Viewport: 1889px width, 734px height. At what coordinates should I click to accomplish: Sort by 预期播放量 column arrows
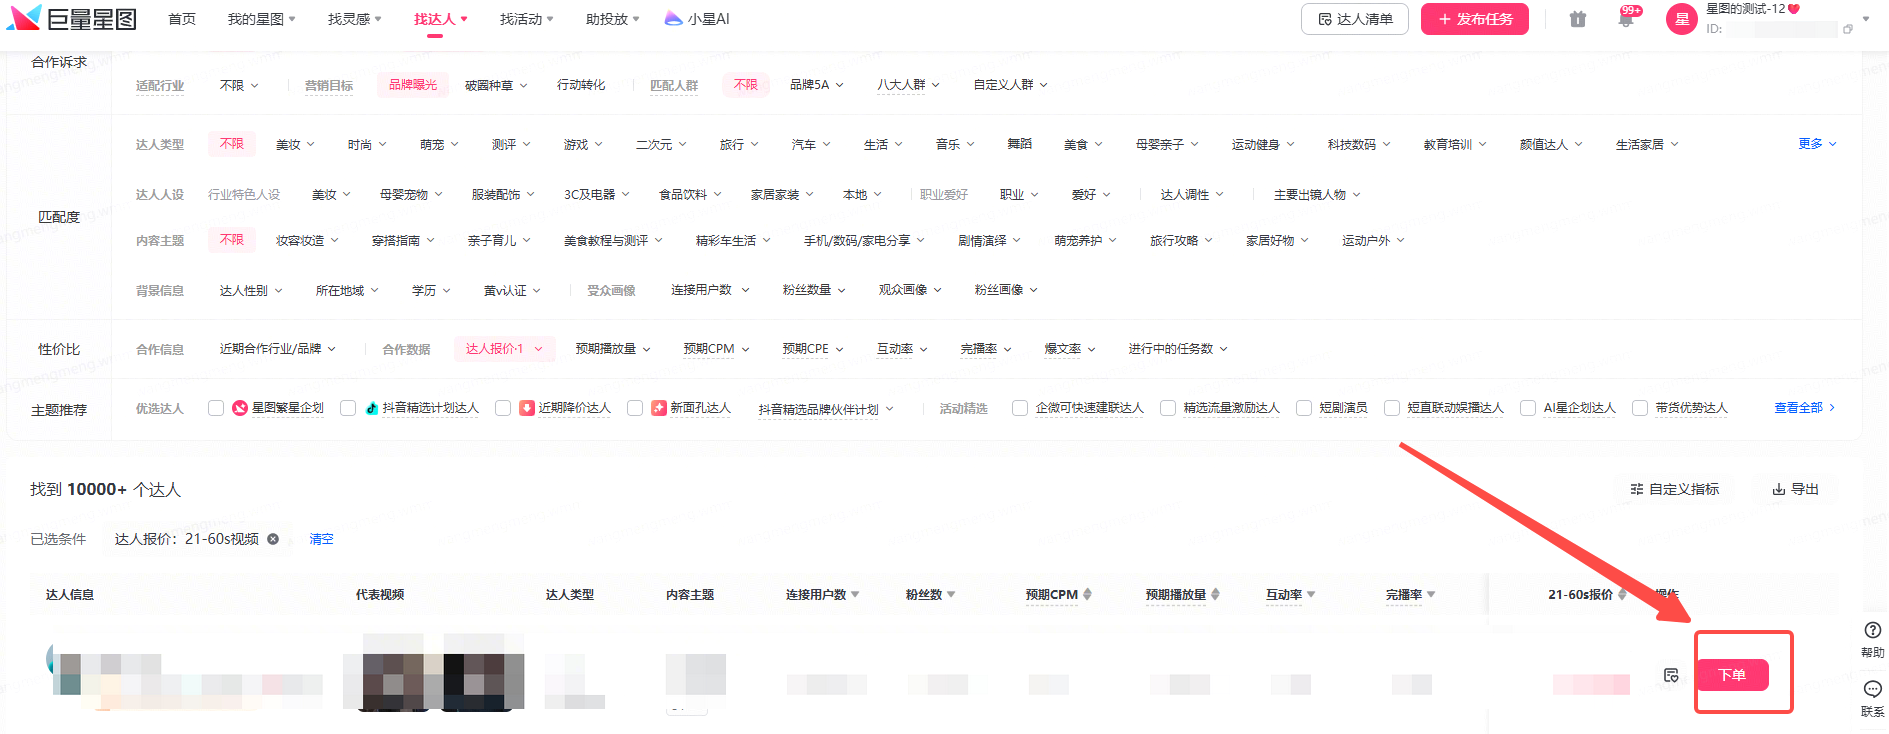(1215, 594)
